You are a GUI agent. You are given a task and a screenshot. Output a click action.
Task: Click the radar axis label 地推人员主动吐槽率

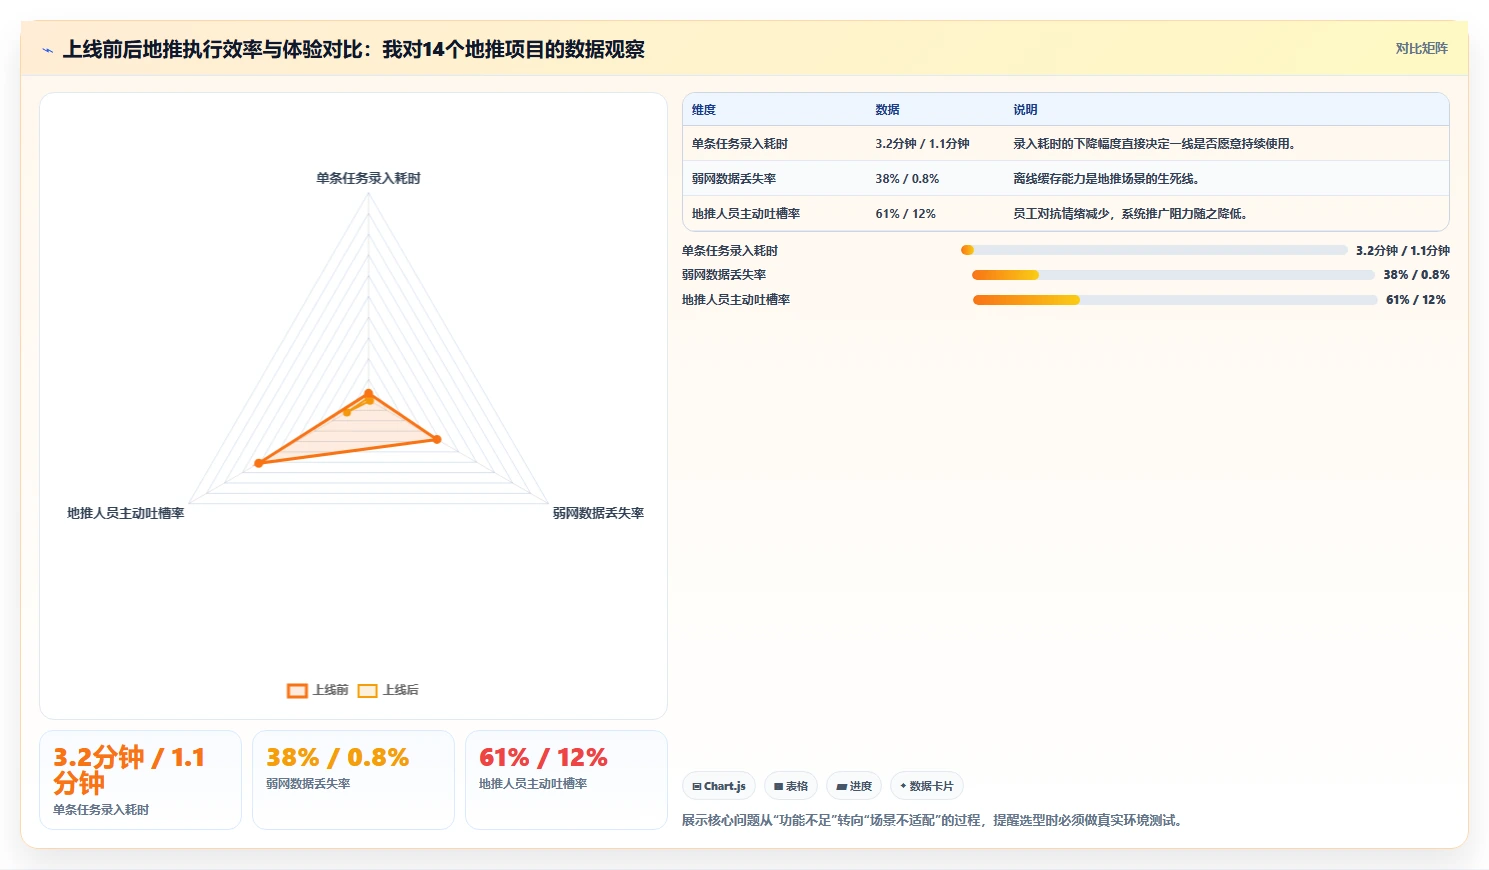pyautogui.click(x=126, y=513)
